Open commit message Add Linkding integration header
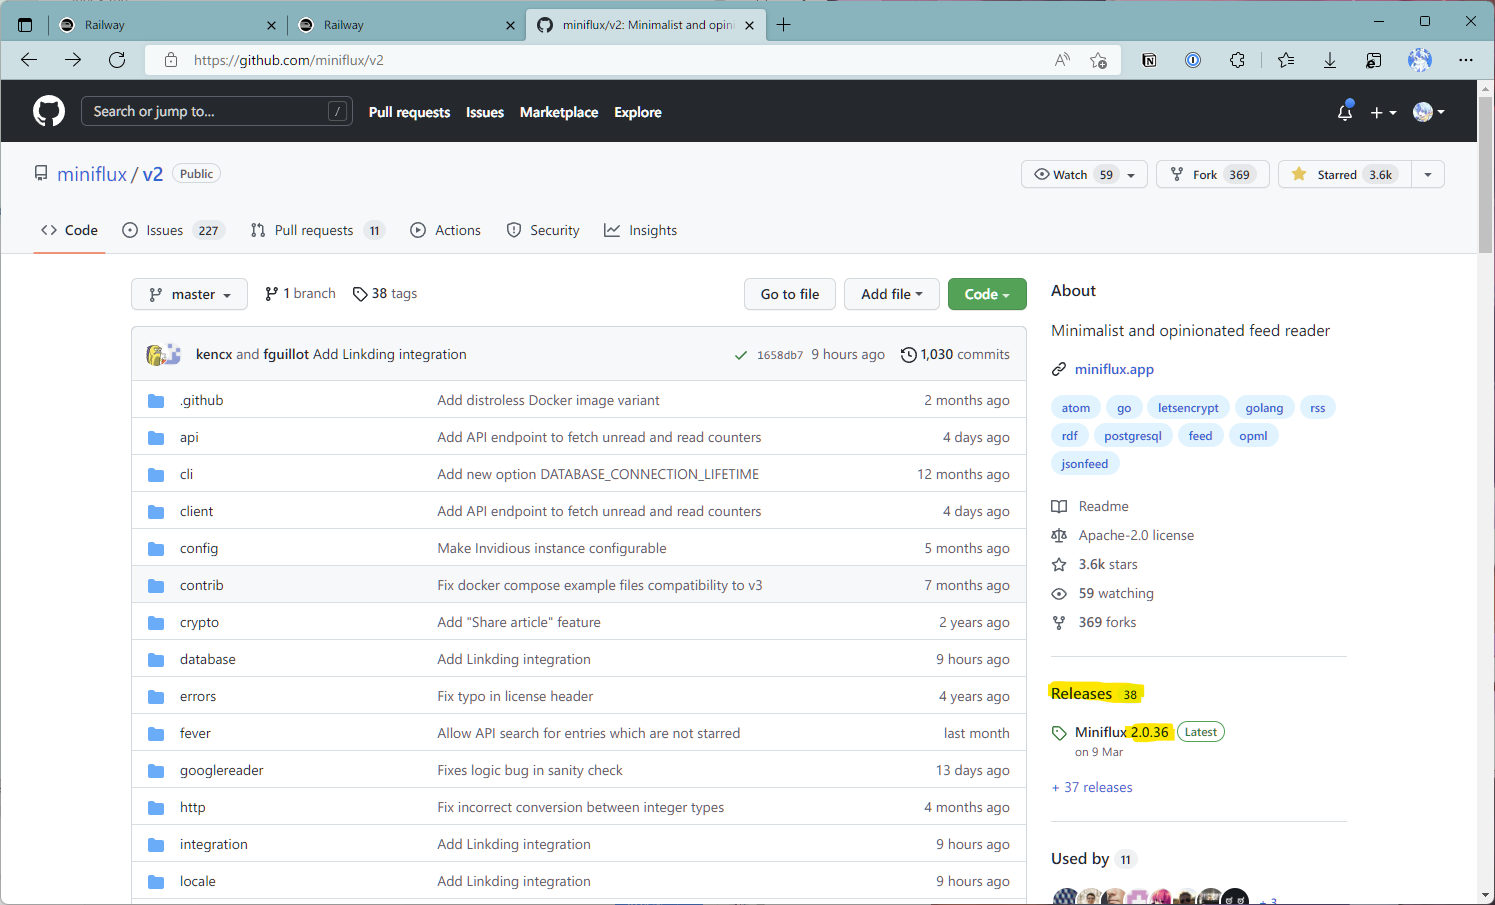Screen dimensions: 1495x905 coord(390,354)
